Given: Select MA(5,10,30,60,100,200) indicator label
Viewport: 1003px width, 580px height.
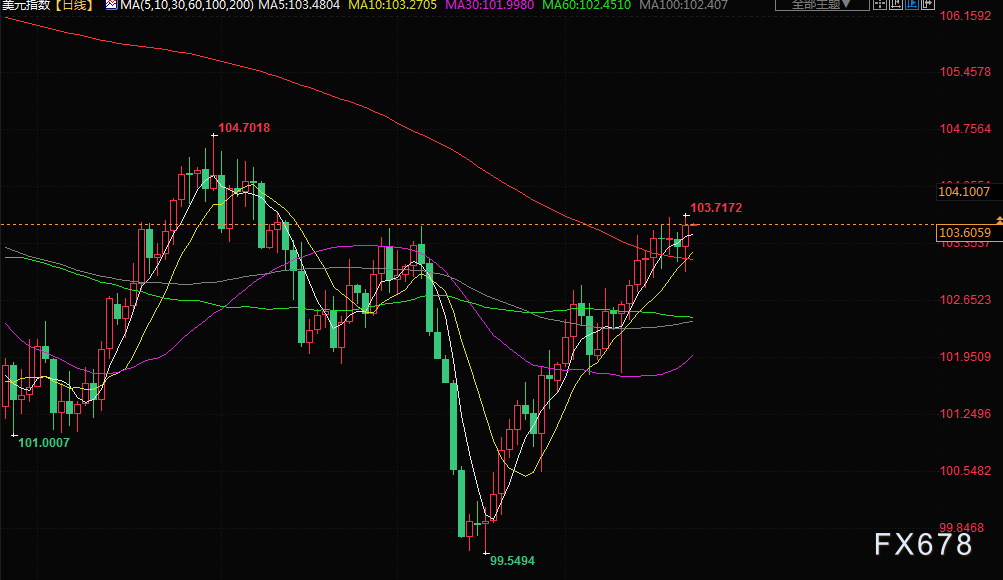Looking at the screenshot, I should point(187,5).
